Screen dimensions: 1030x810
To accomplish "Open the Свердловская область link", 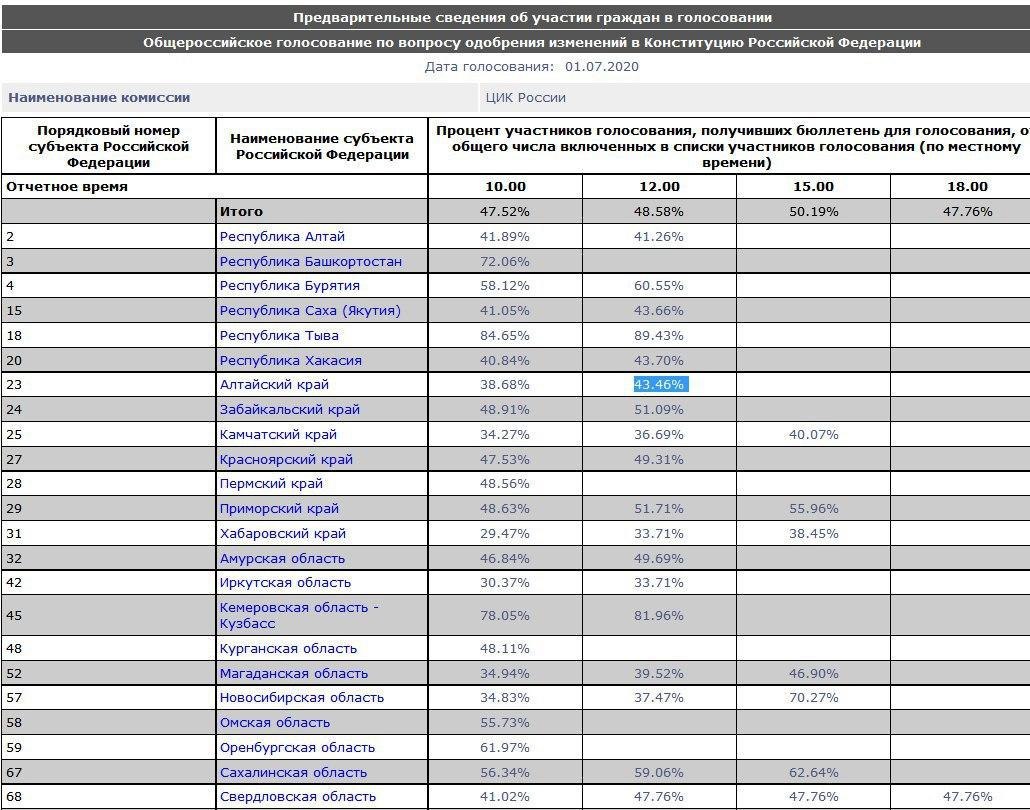I will coord(298,797).
